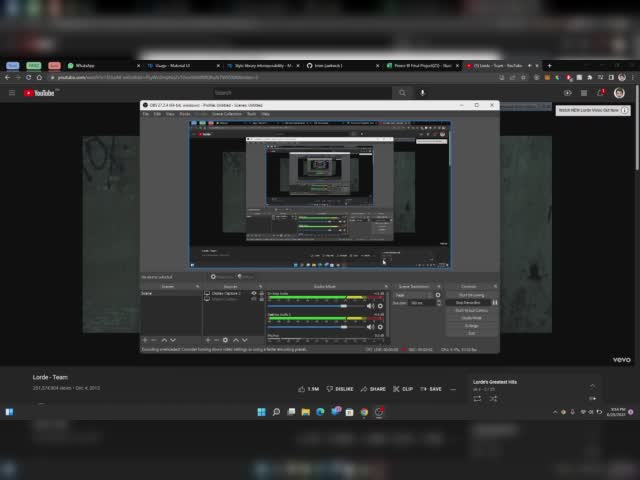Screen dimensions: 640x480
Task: Click SAVE under the Lorde video
Action: coord(431,389)
